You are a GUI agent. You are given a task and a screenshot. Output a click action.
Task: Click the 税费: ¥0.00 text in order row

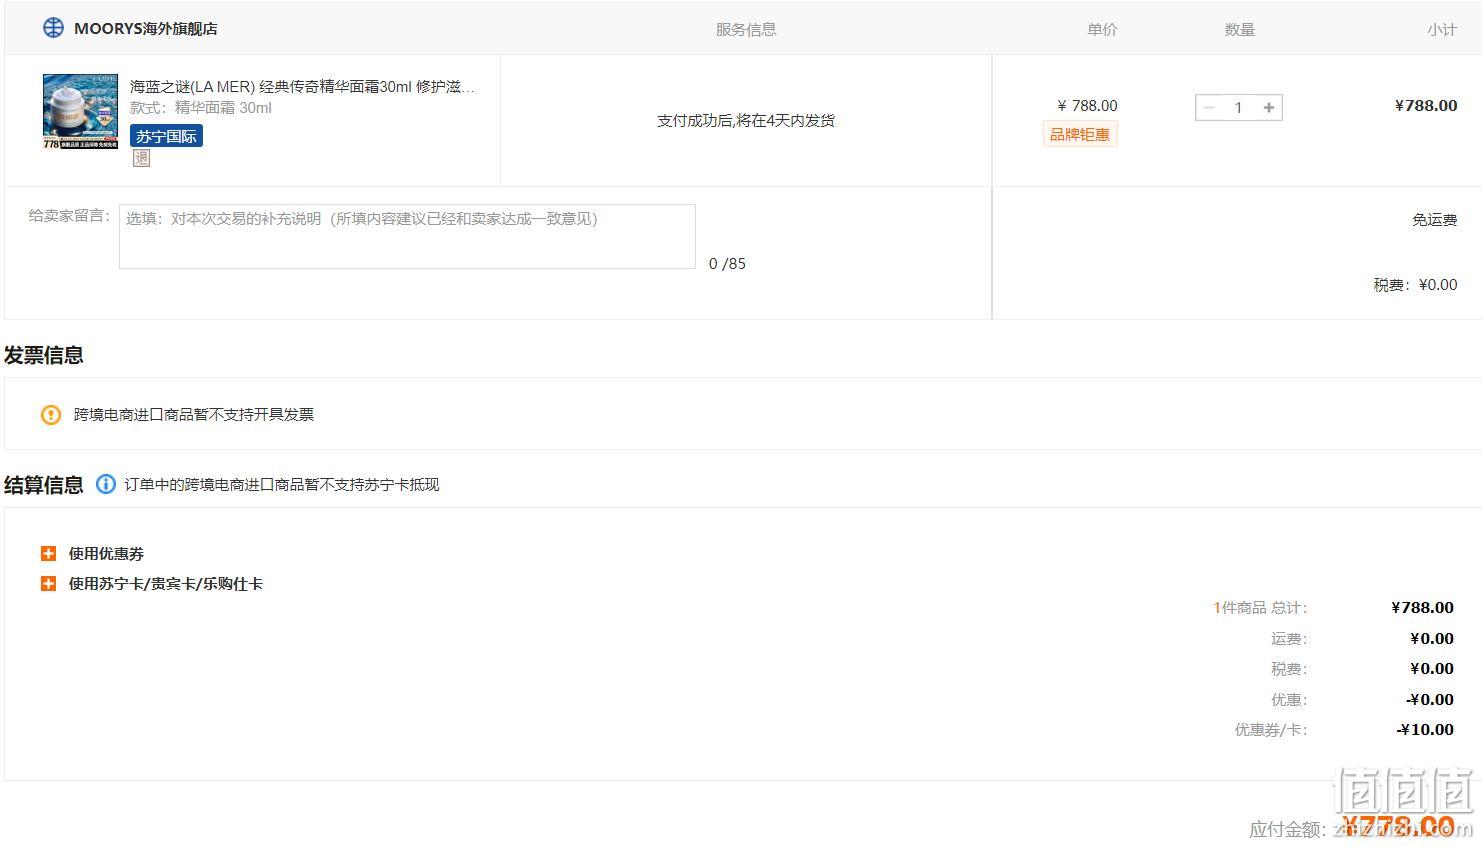(x=1415, y=285)
